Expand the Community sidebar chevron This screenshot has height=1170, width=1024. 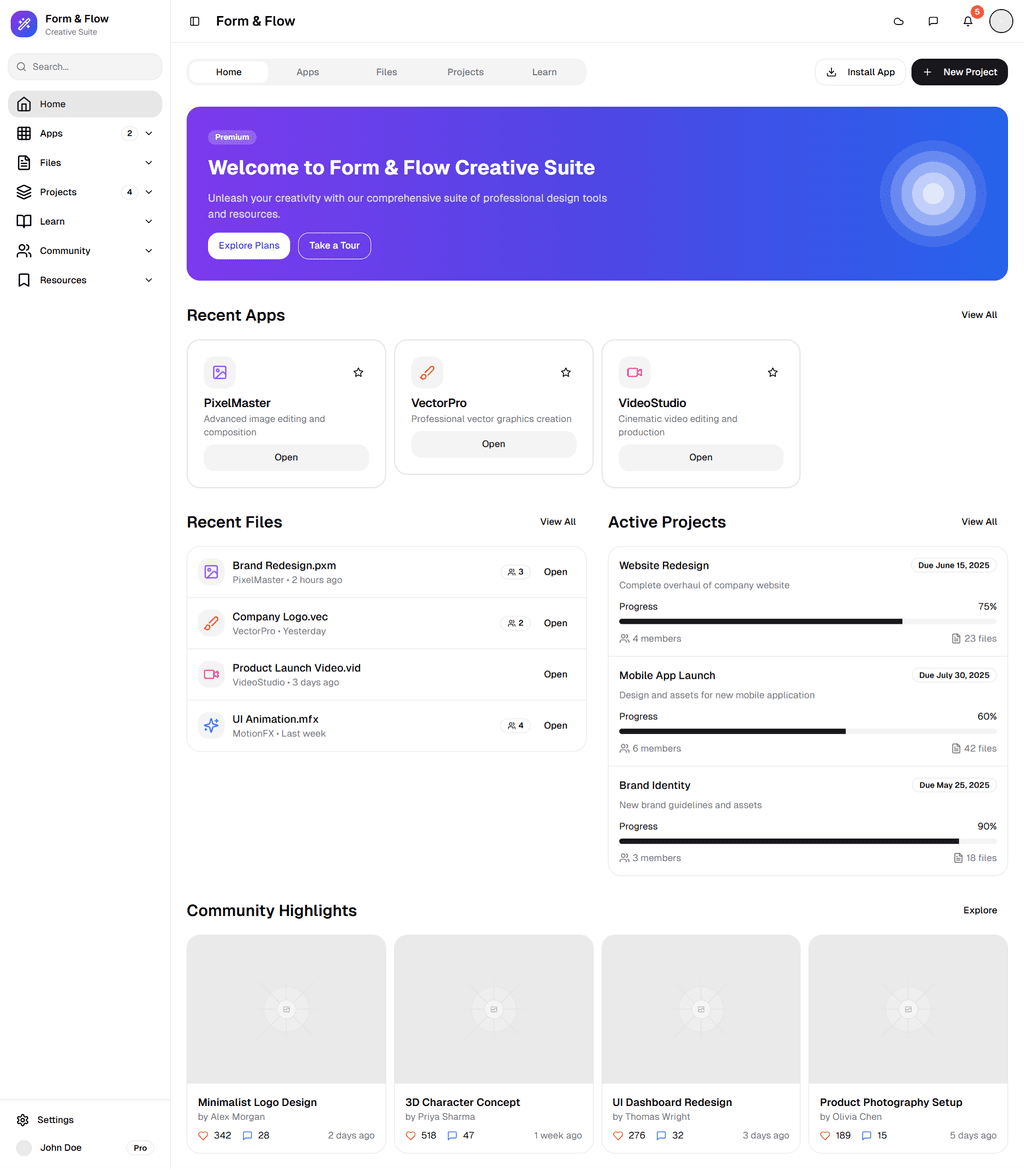pos(149,251)
